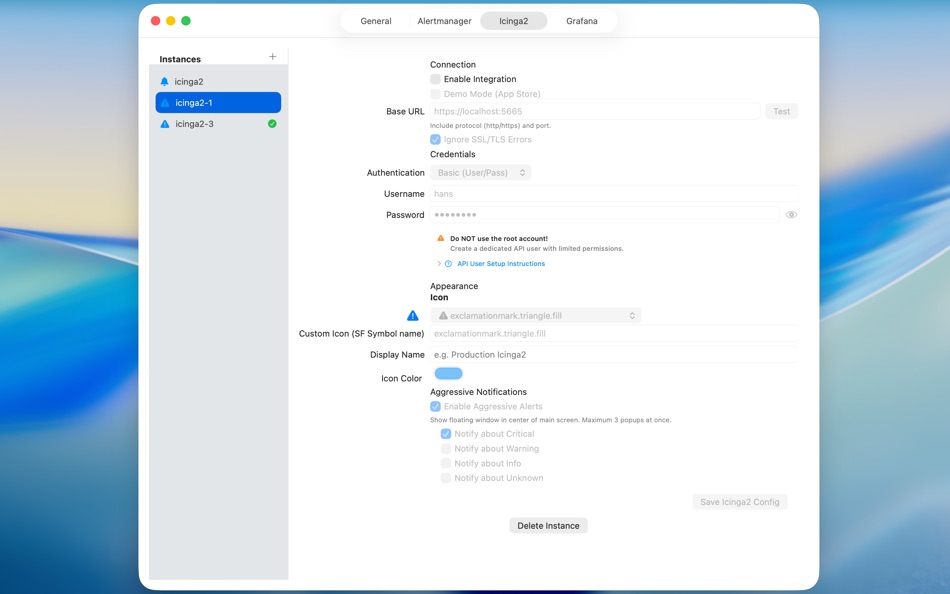The width and height of the screenshot is (950, 594).
Task: Open the Icon Color swatch picker
Action: 447,372
